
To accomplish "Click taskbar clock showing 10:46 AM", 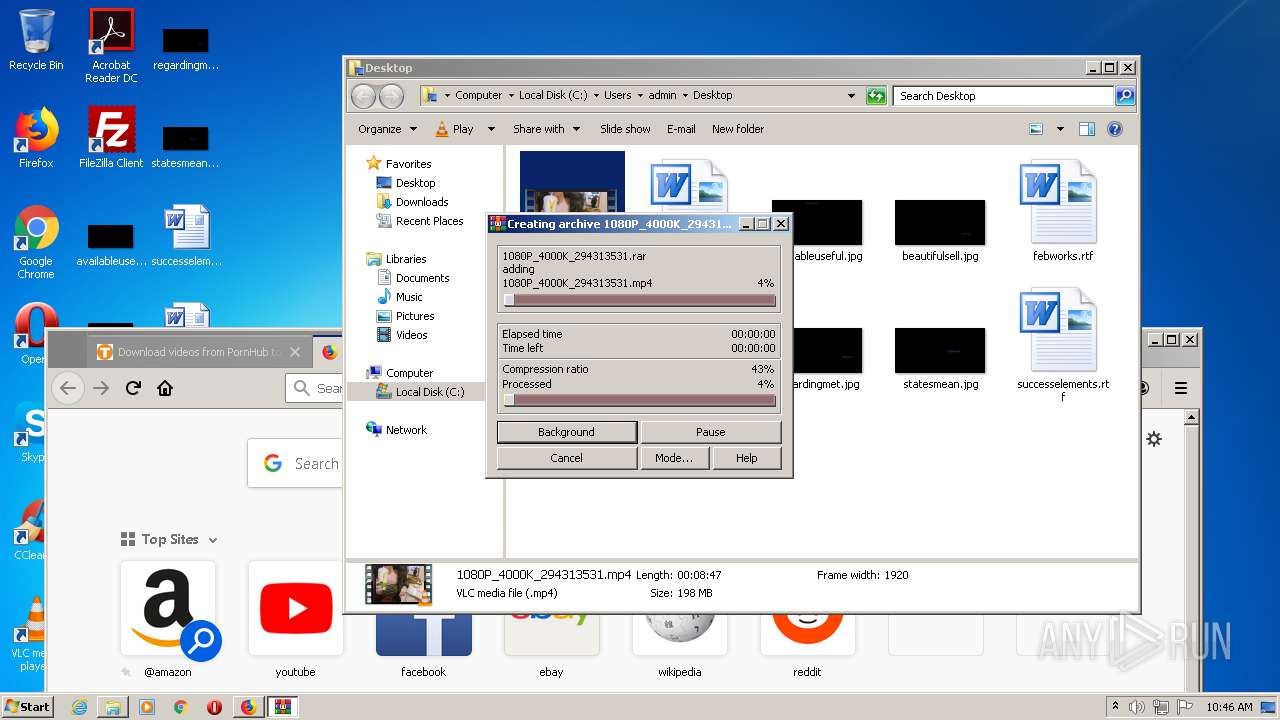I will [x=1229, y=707].
